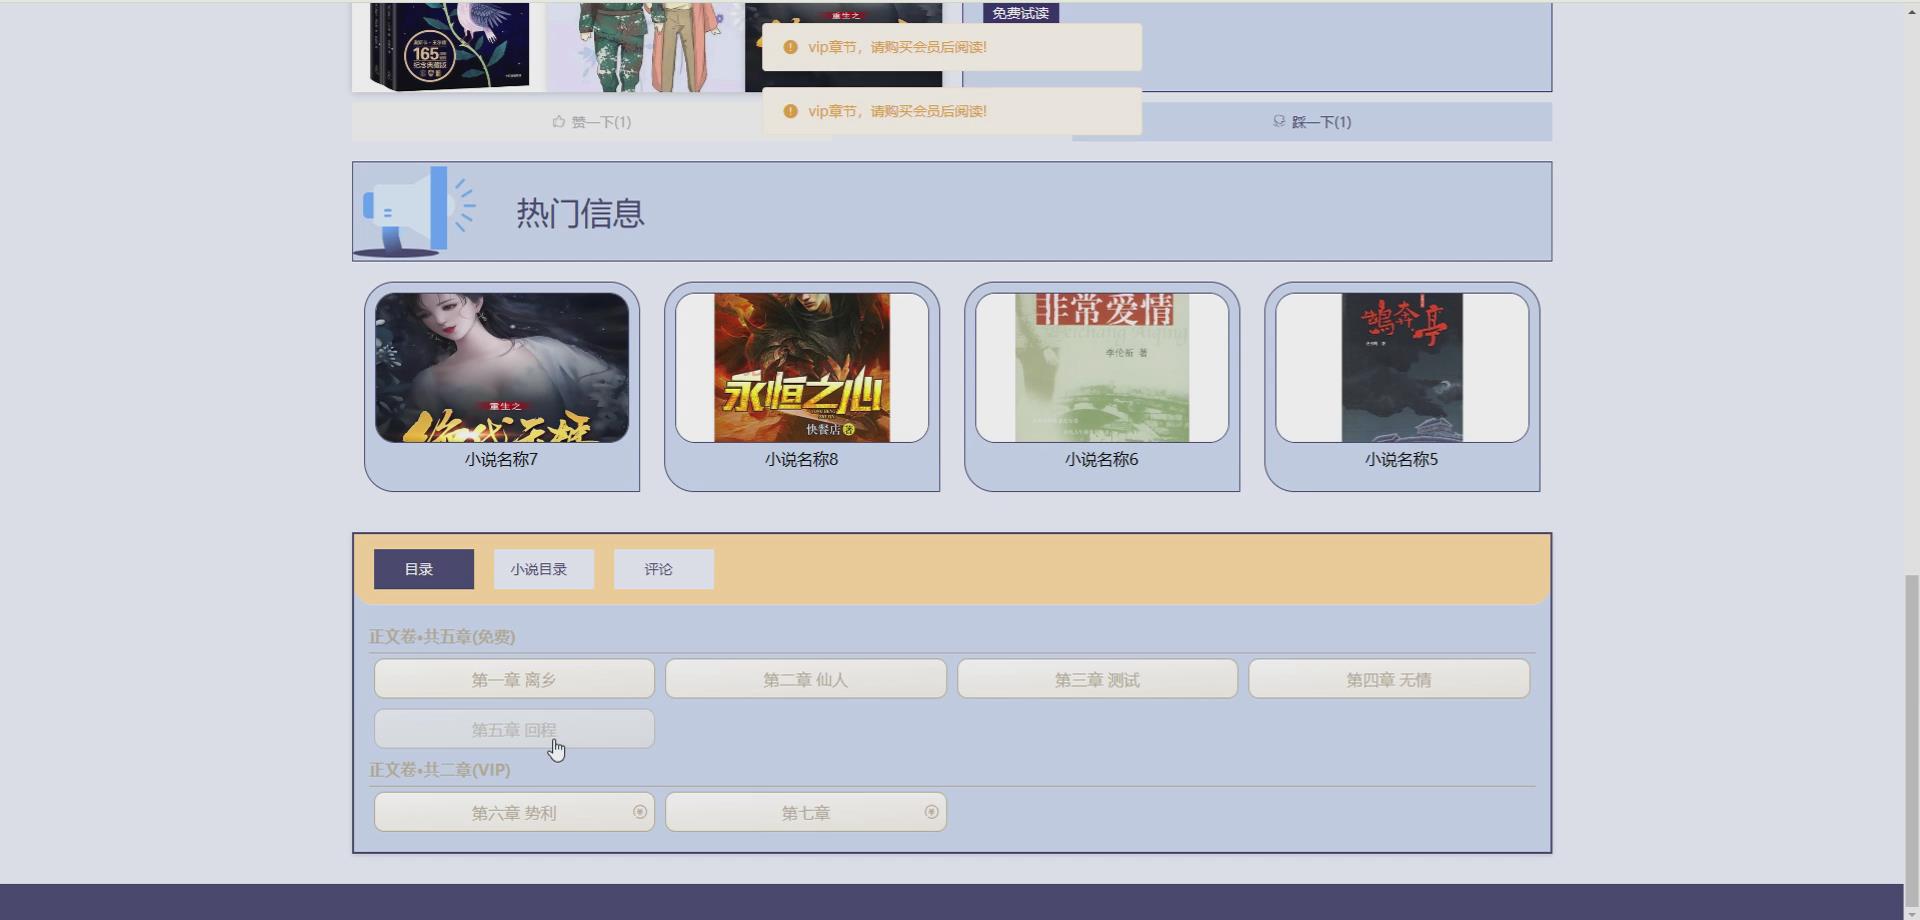This screenshot has width=1920, height=920.
Task: Click the 小说名称7 title text
Action: click(x=501, y=459)
